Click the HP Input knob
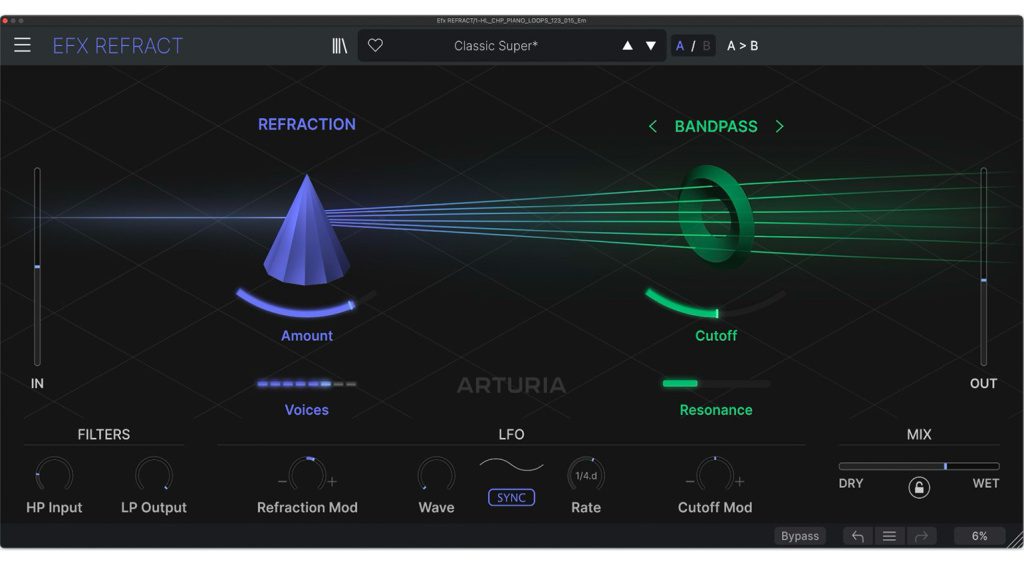The width and height of the screenshot is (1024, 565). (x=54, y=475)
